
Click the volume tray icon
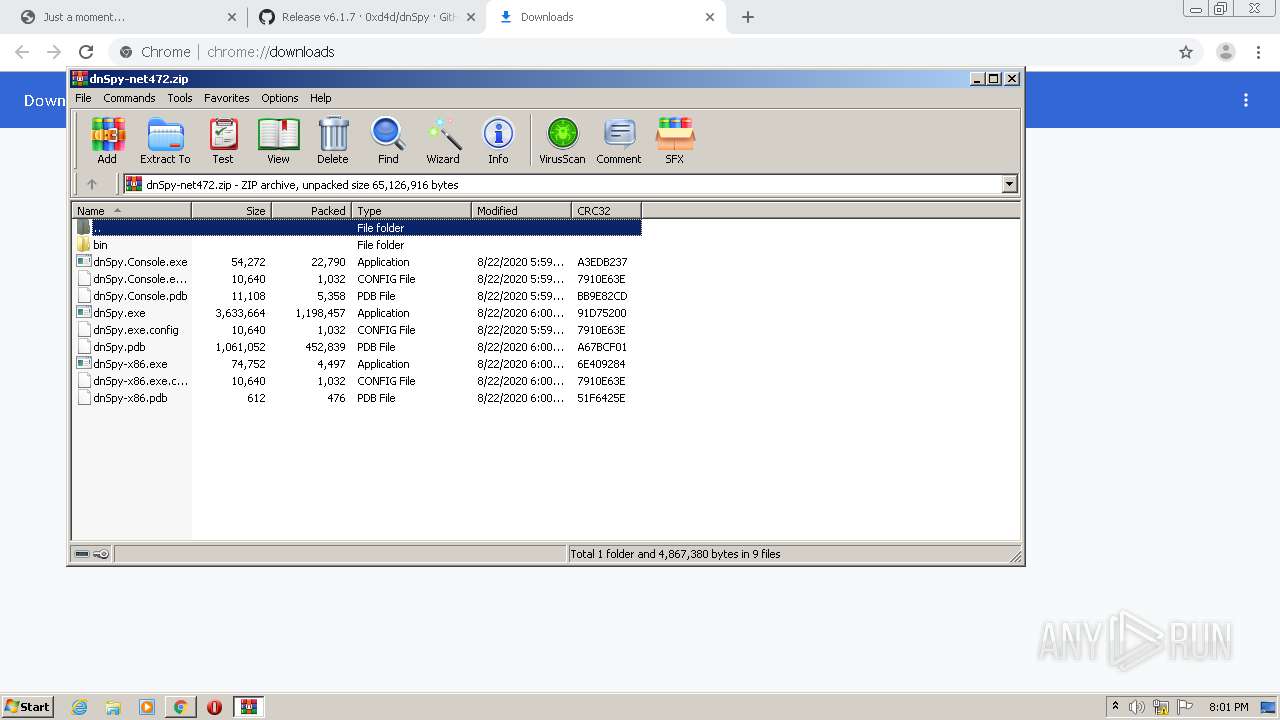[x=1137, y=707]
